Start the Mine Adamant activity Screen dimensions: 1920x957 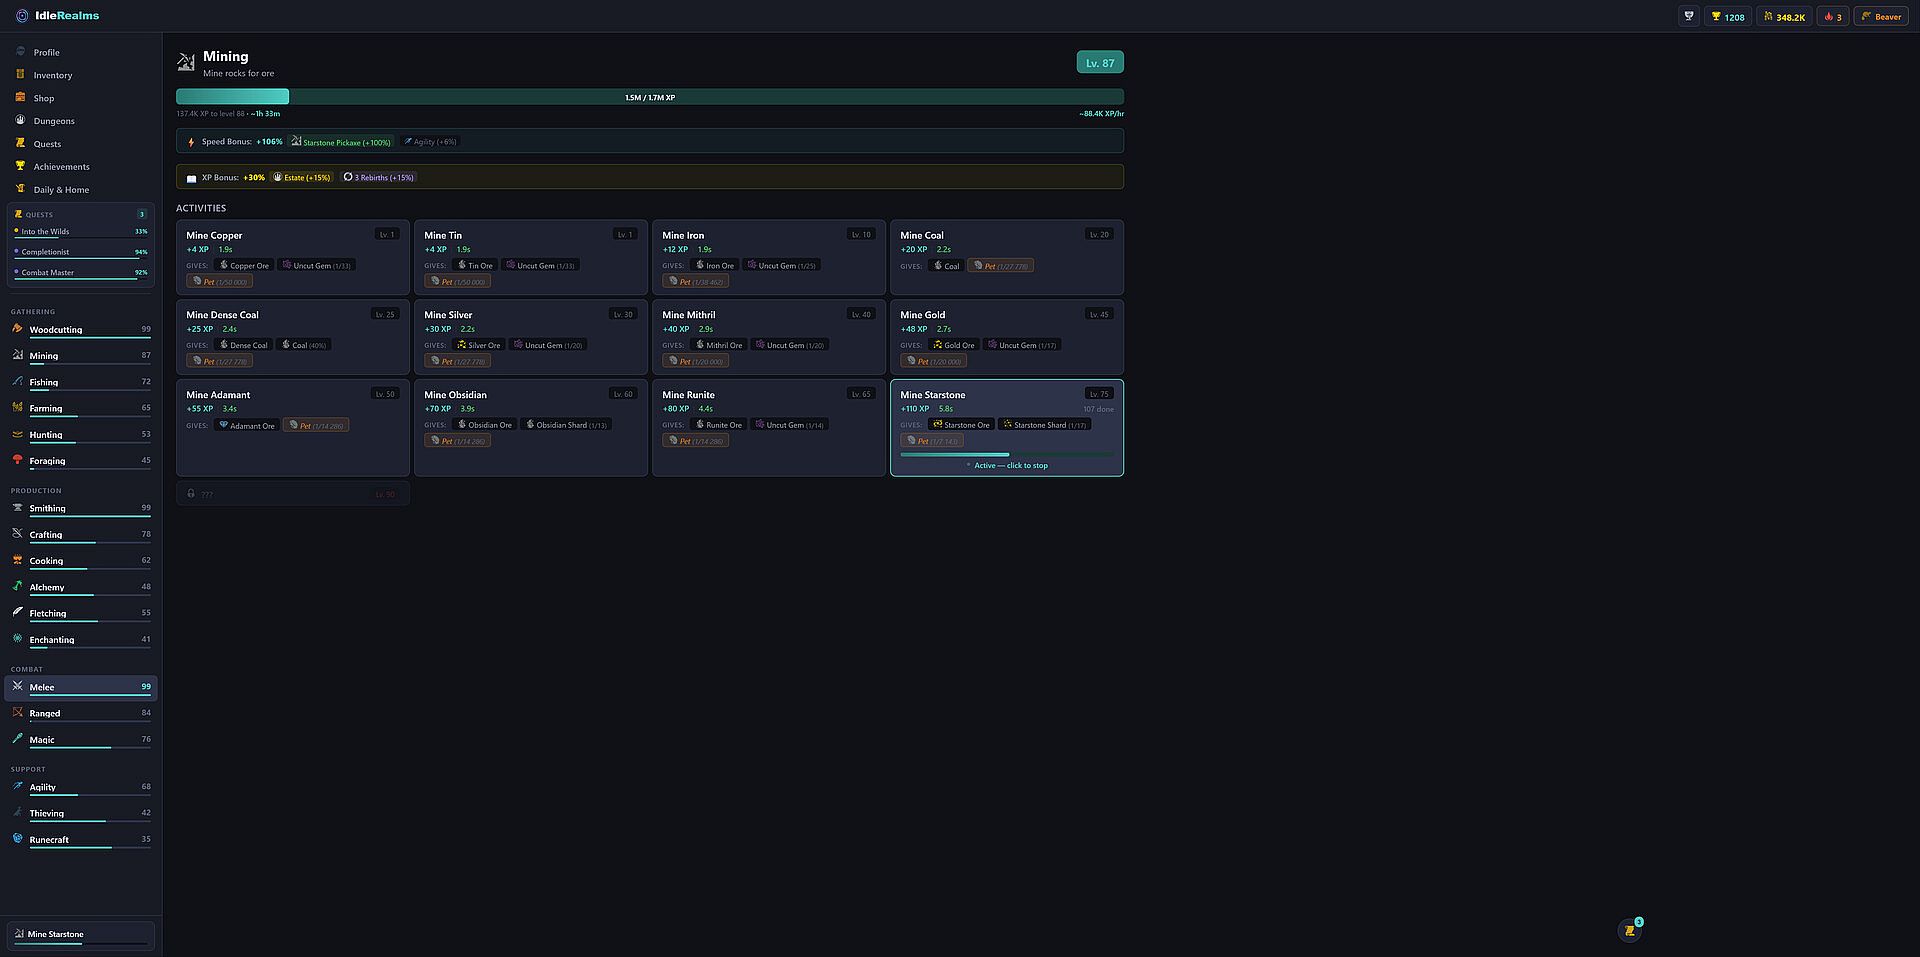click(x=293, y=427)
